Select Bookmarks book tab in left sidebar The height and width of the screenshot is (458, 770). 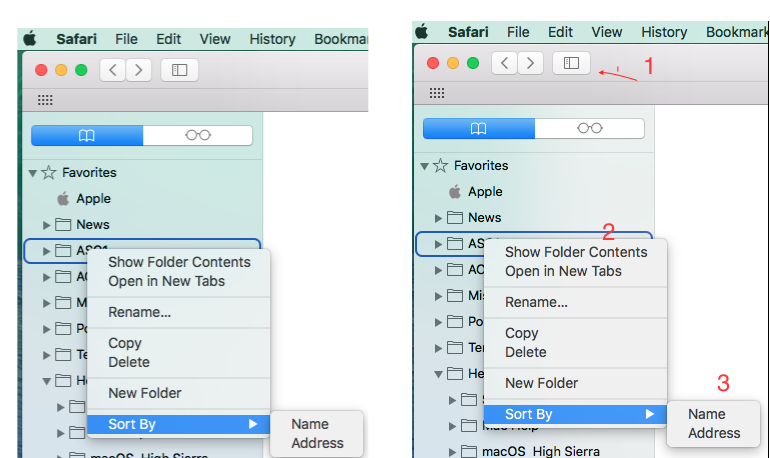click(87, 135)
